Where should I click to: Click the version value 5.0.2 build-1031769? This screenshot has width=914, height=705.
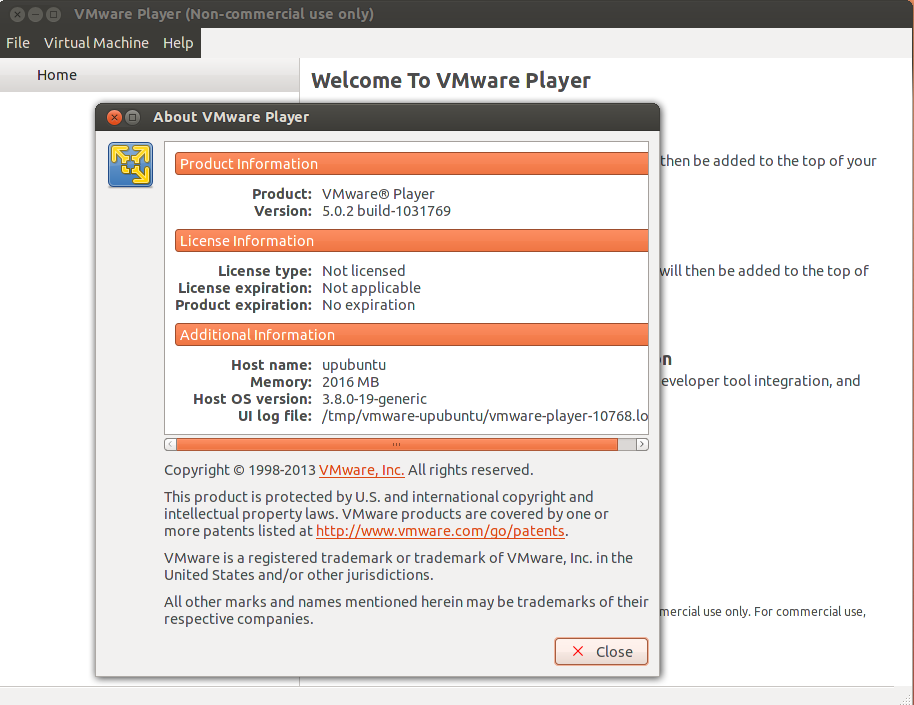(x=386, y=211)
